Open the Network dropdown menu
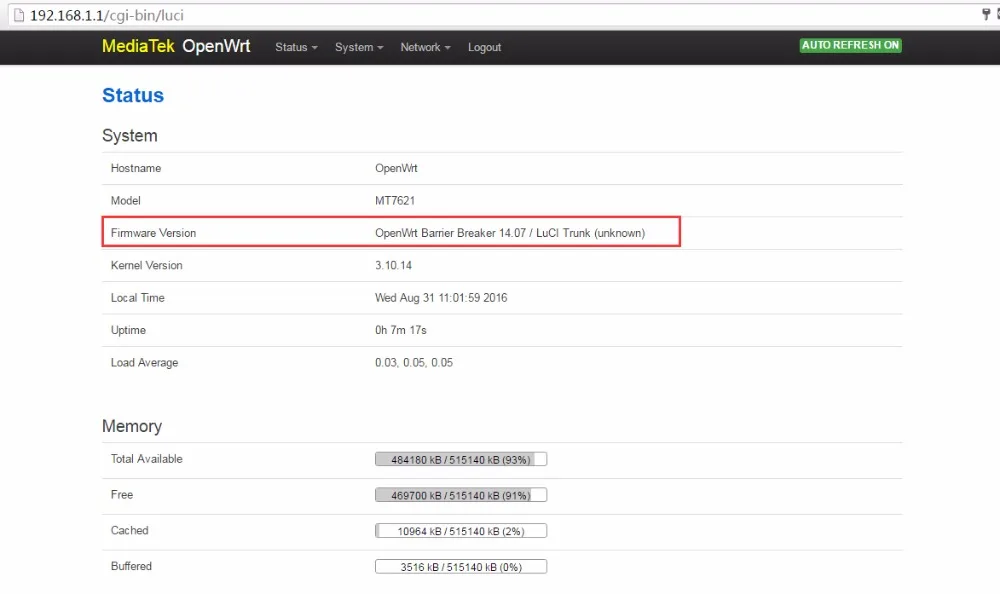1000x594 pixels. click(x=425, y=47)
